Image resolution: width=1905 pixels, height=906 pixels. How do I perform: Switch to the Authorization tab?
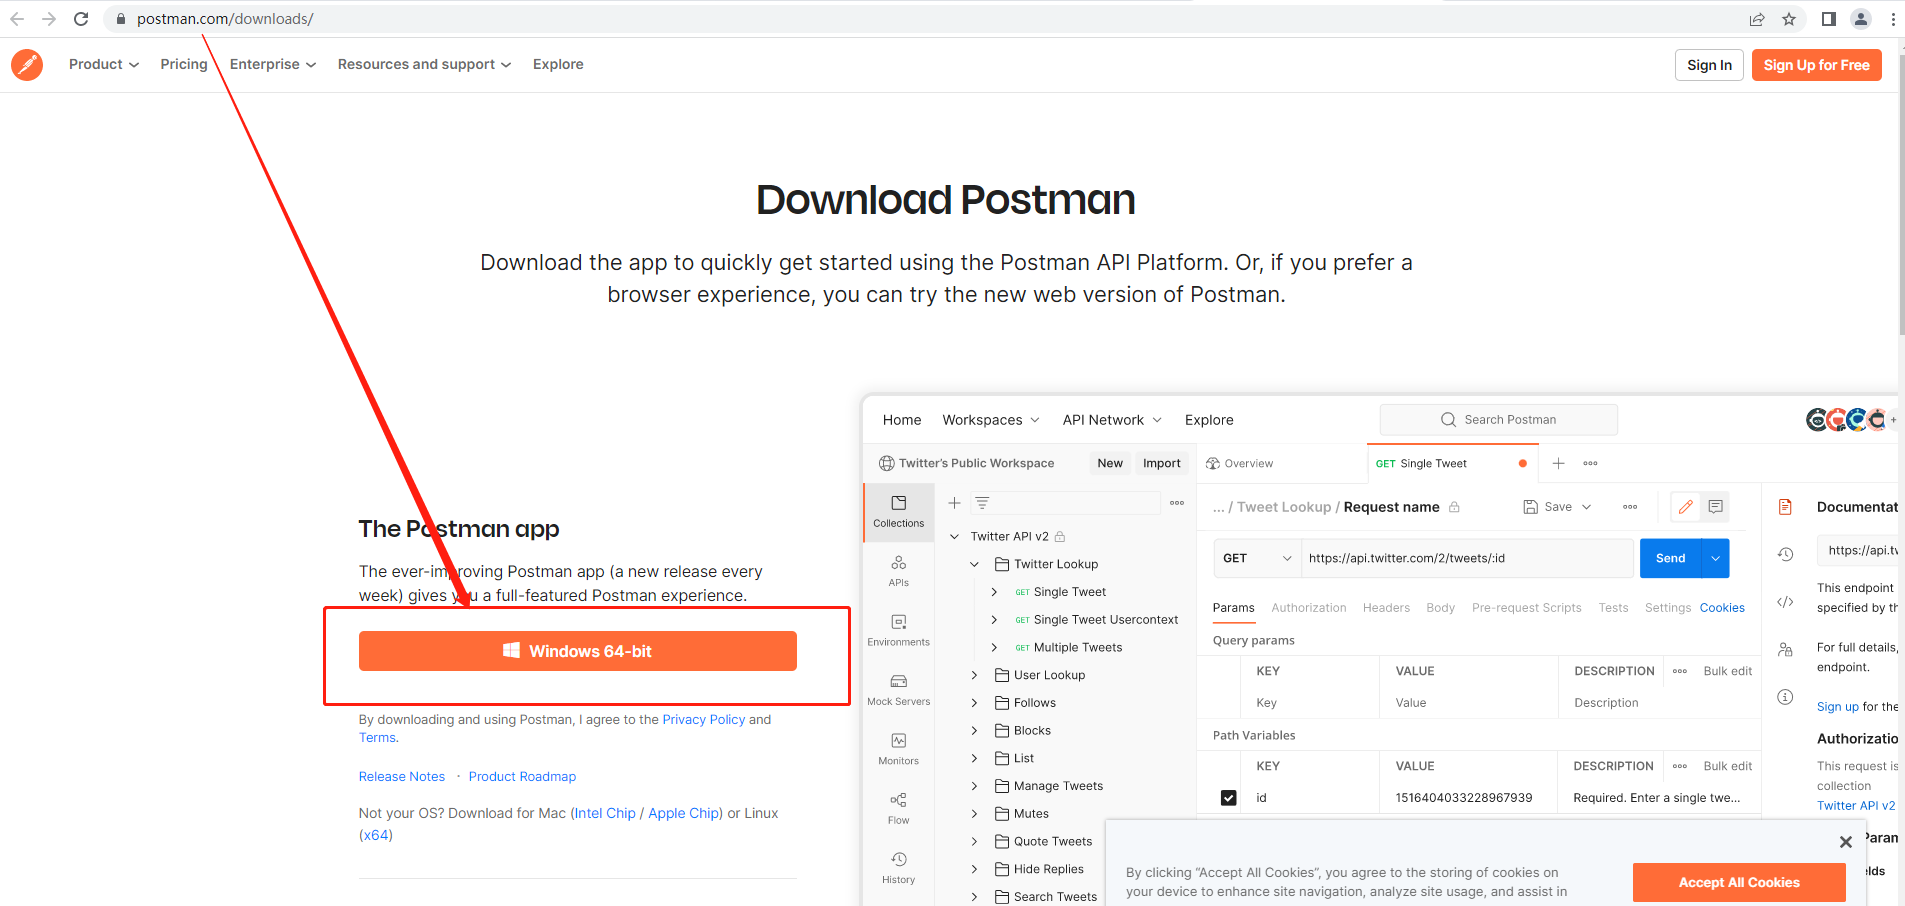click(1309, 608)
